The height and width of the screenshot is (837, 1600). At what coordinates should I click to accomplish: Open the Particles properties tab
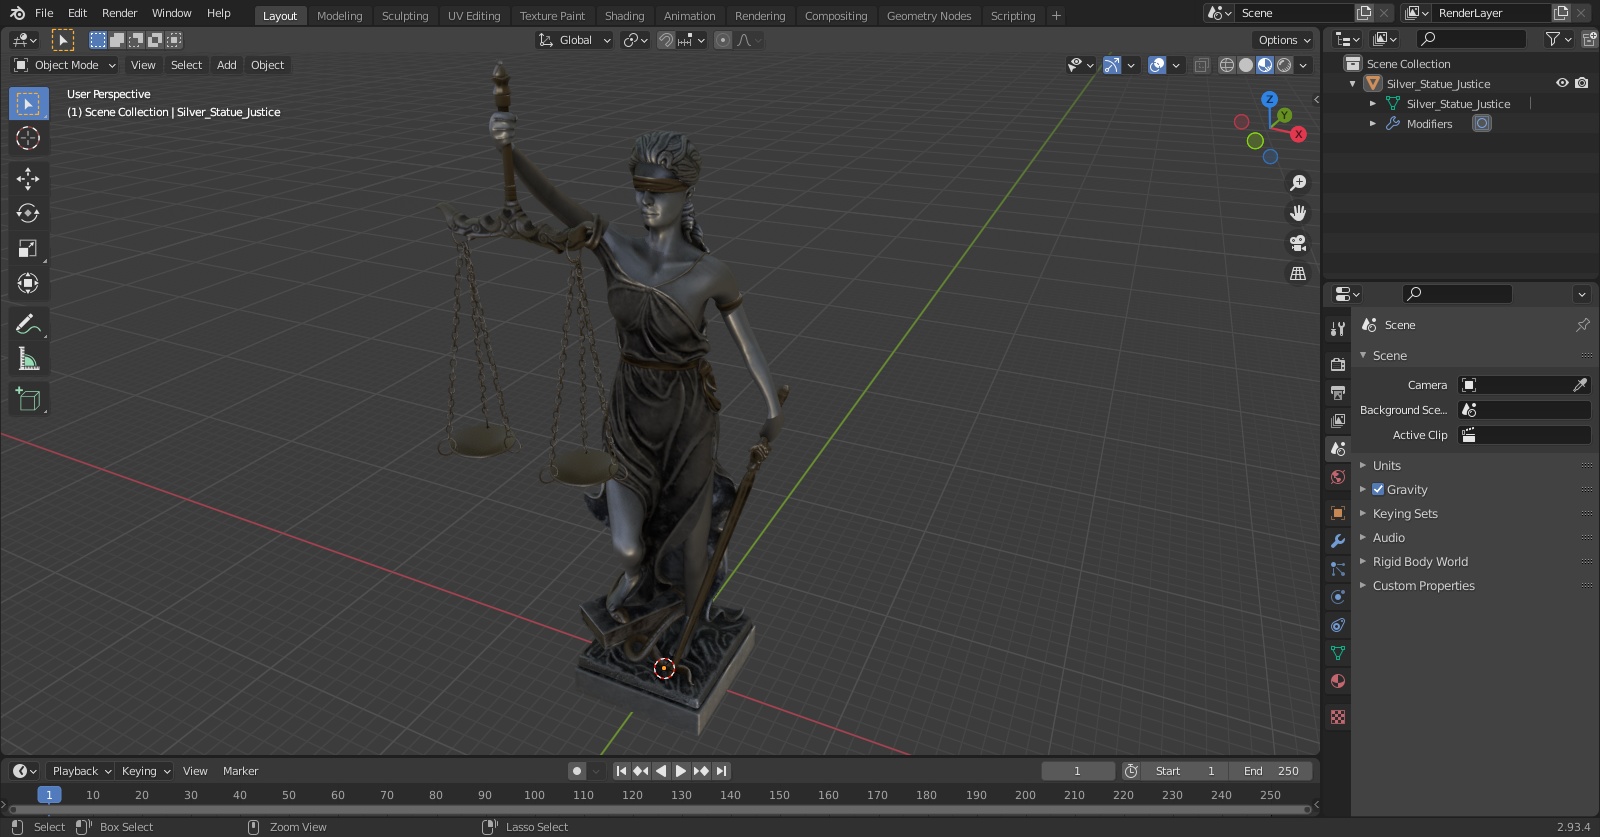coord(1338,568)
